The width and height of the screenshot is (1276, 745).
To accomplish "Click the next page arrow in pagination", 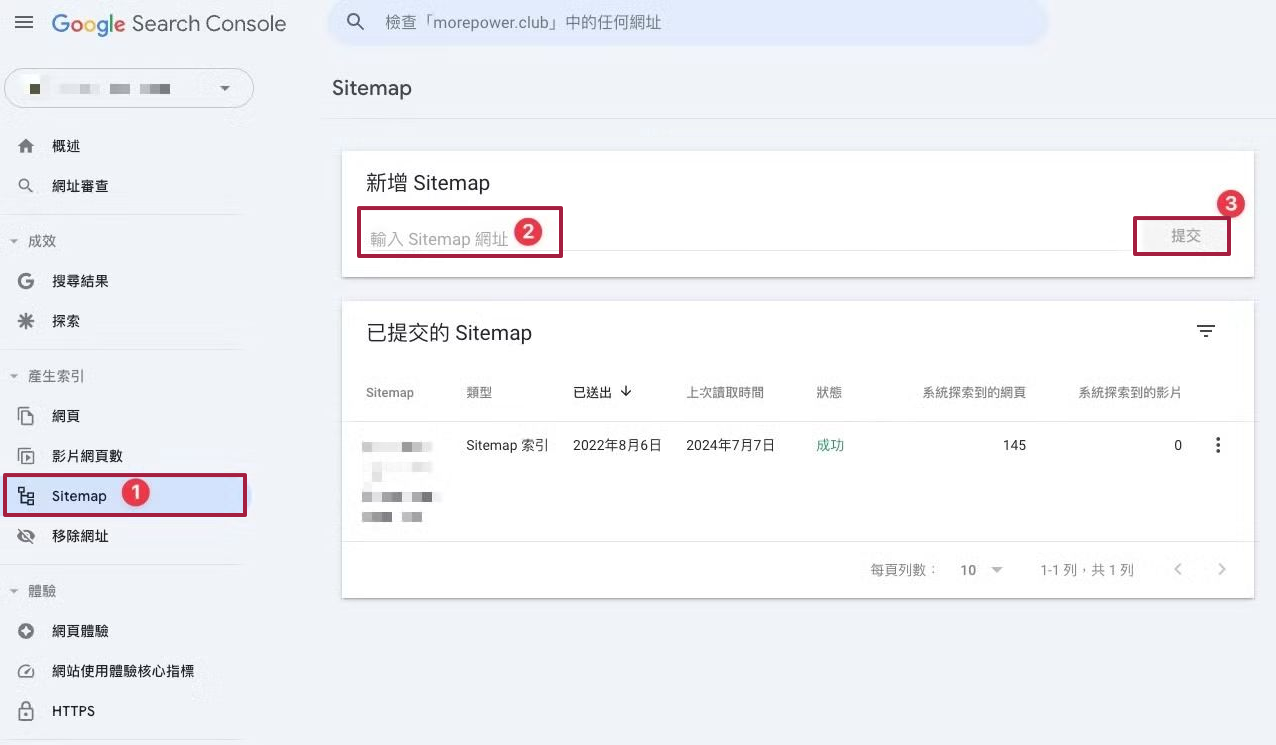I will (1221, 570).
